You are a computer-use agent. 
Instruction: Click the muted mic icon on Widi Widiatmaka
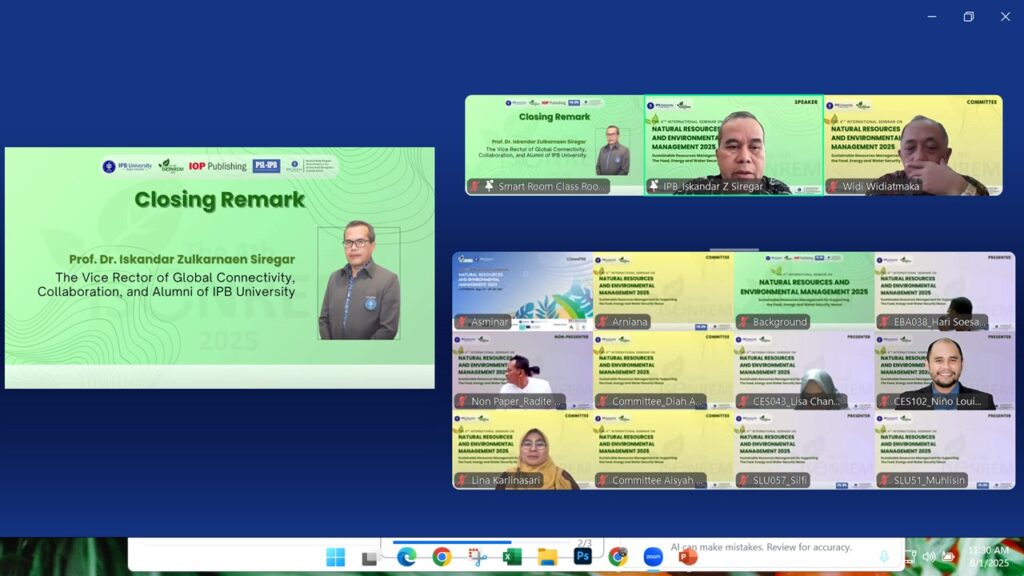[x=832, y=186]
